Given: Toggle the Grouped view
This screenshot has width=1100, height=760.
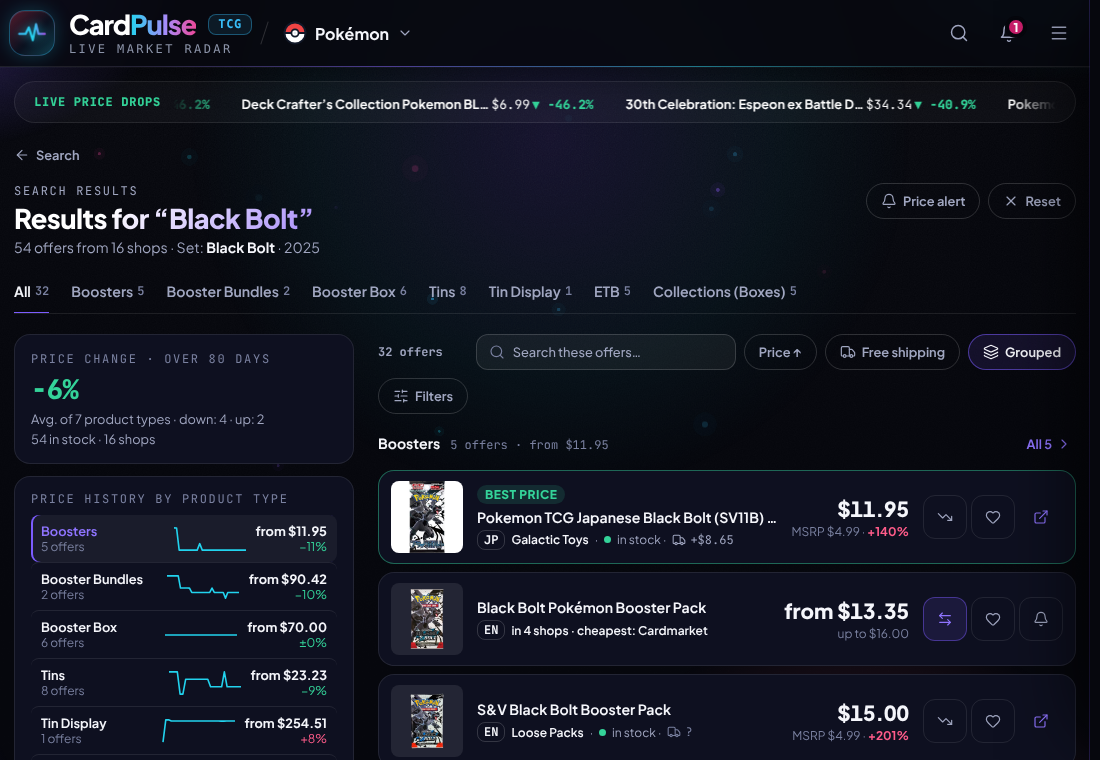Looking at the screenshot, I should 1021,352.
